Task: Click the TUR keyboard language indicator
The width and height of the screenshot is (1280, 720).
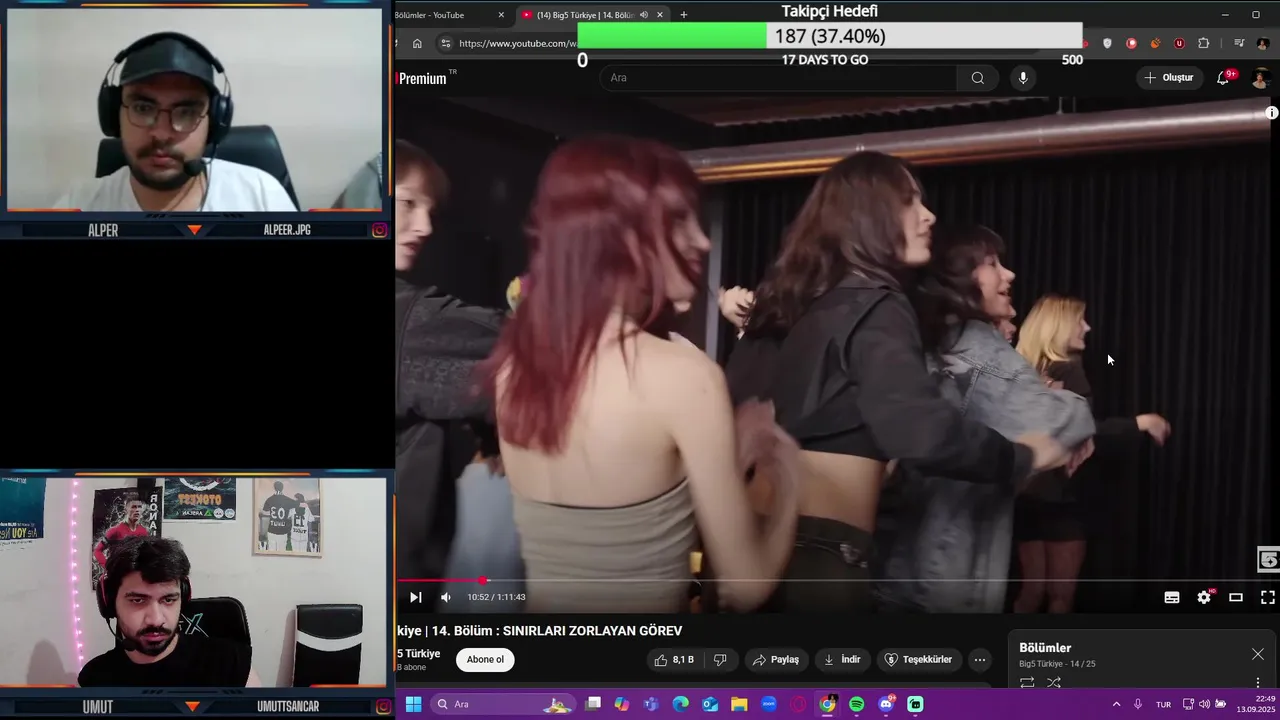Action: click(x=1163, y=704)
